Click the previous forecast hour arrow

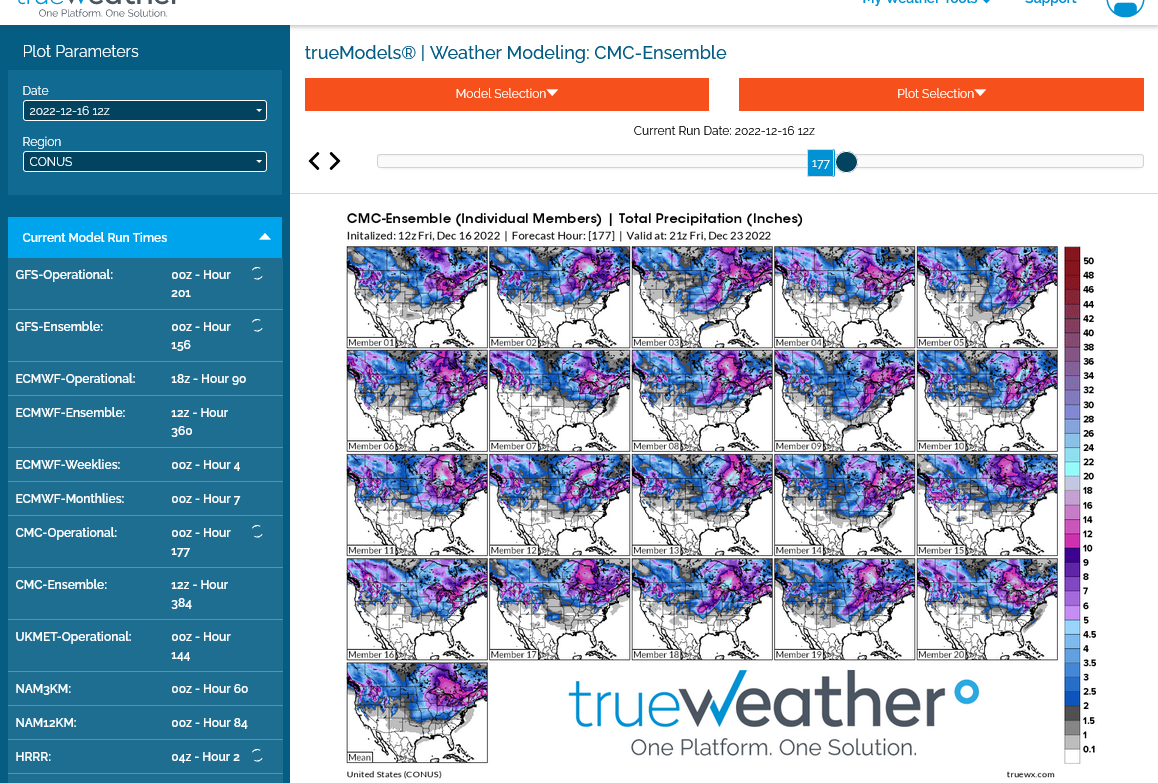(314, 161)
